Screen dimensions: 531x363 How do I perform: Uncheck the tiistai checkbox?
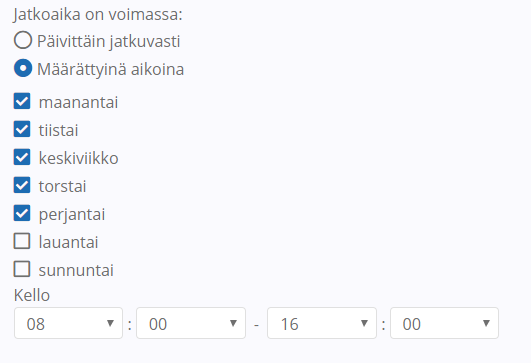point(22,129)
